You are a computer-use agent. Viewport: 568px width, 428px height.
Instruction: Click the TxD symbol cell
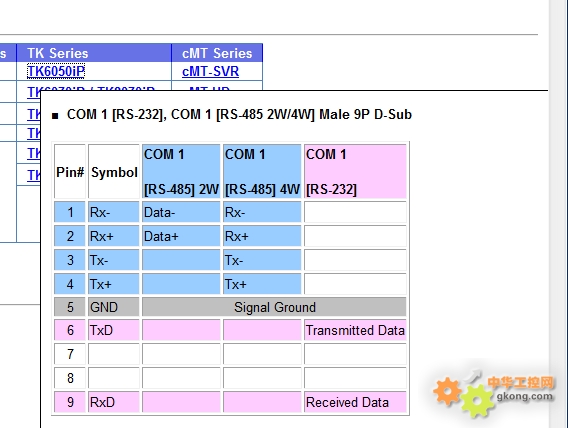(114, 330)
